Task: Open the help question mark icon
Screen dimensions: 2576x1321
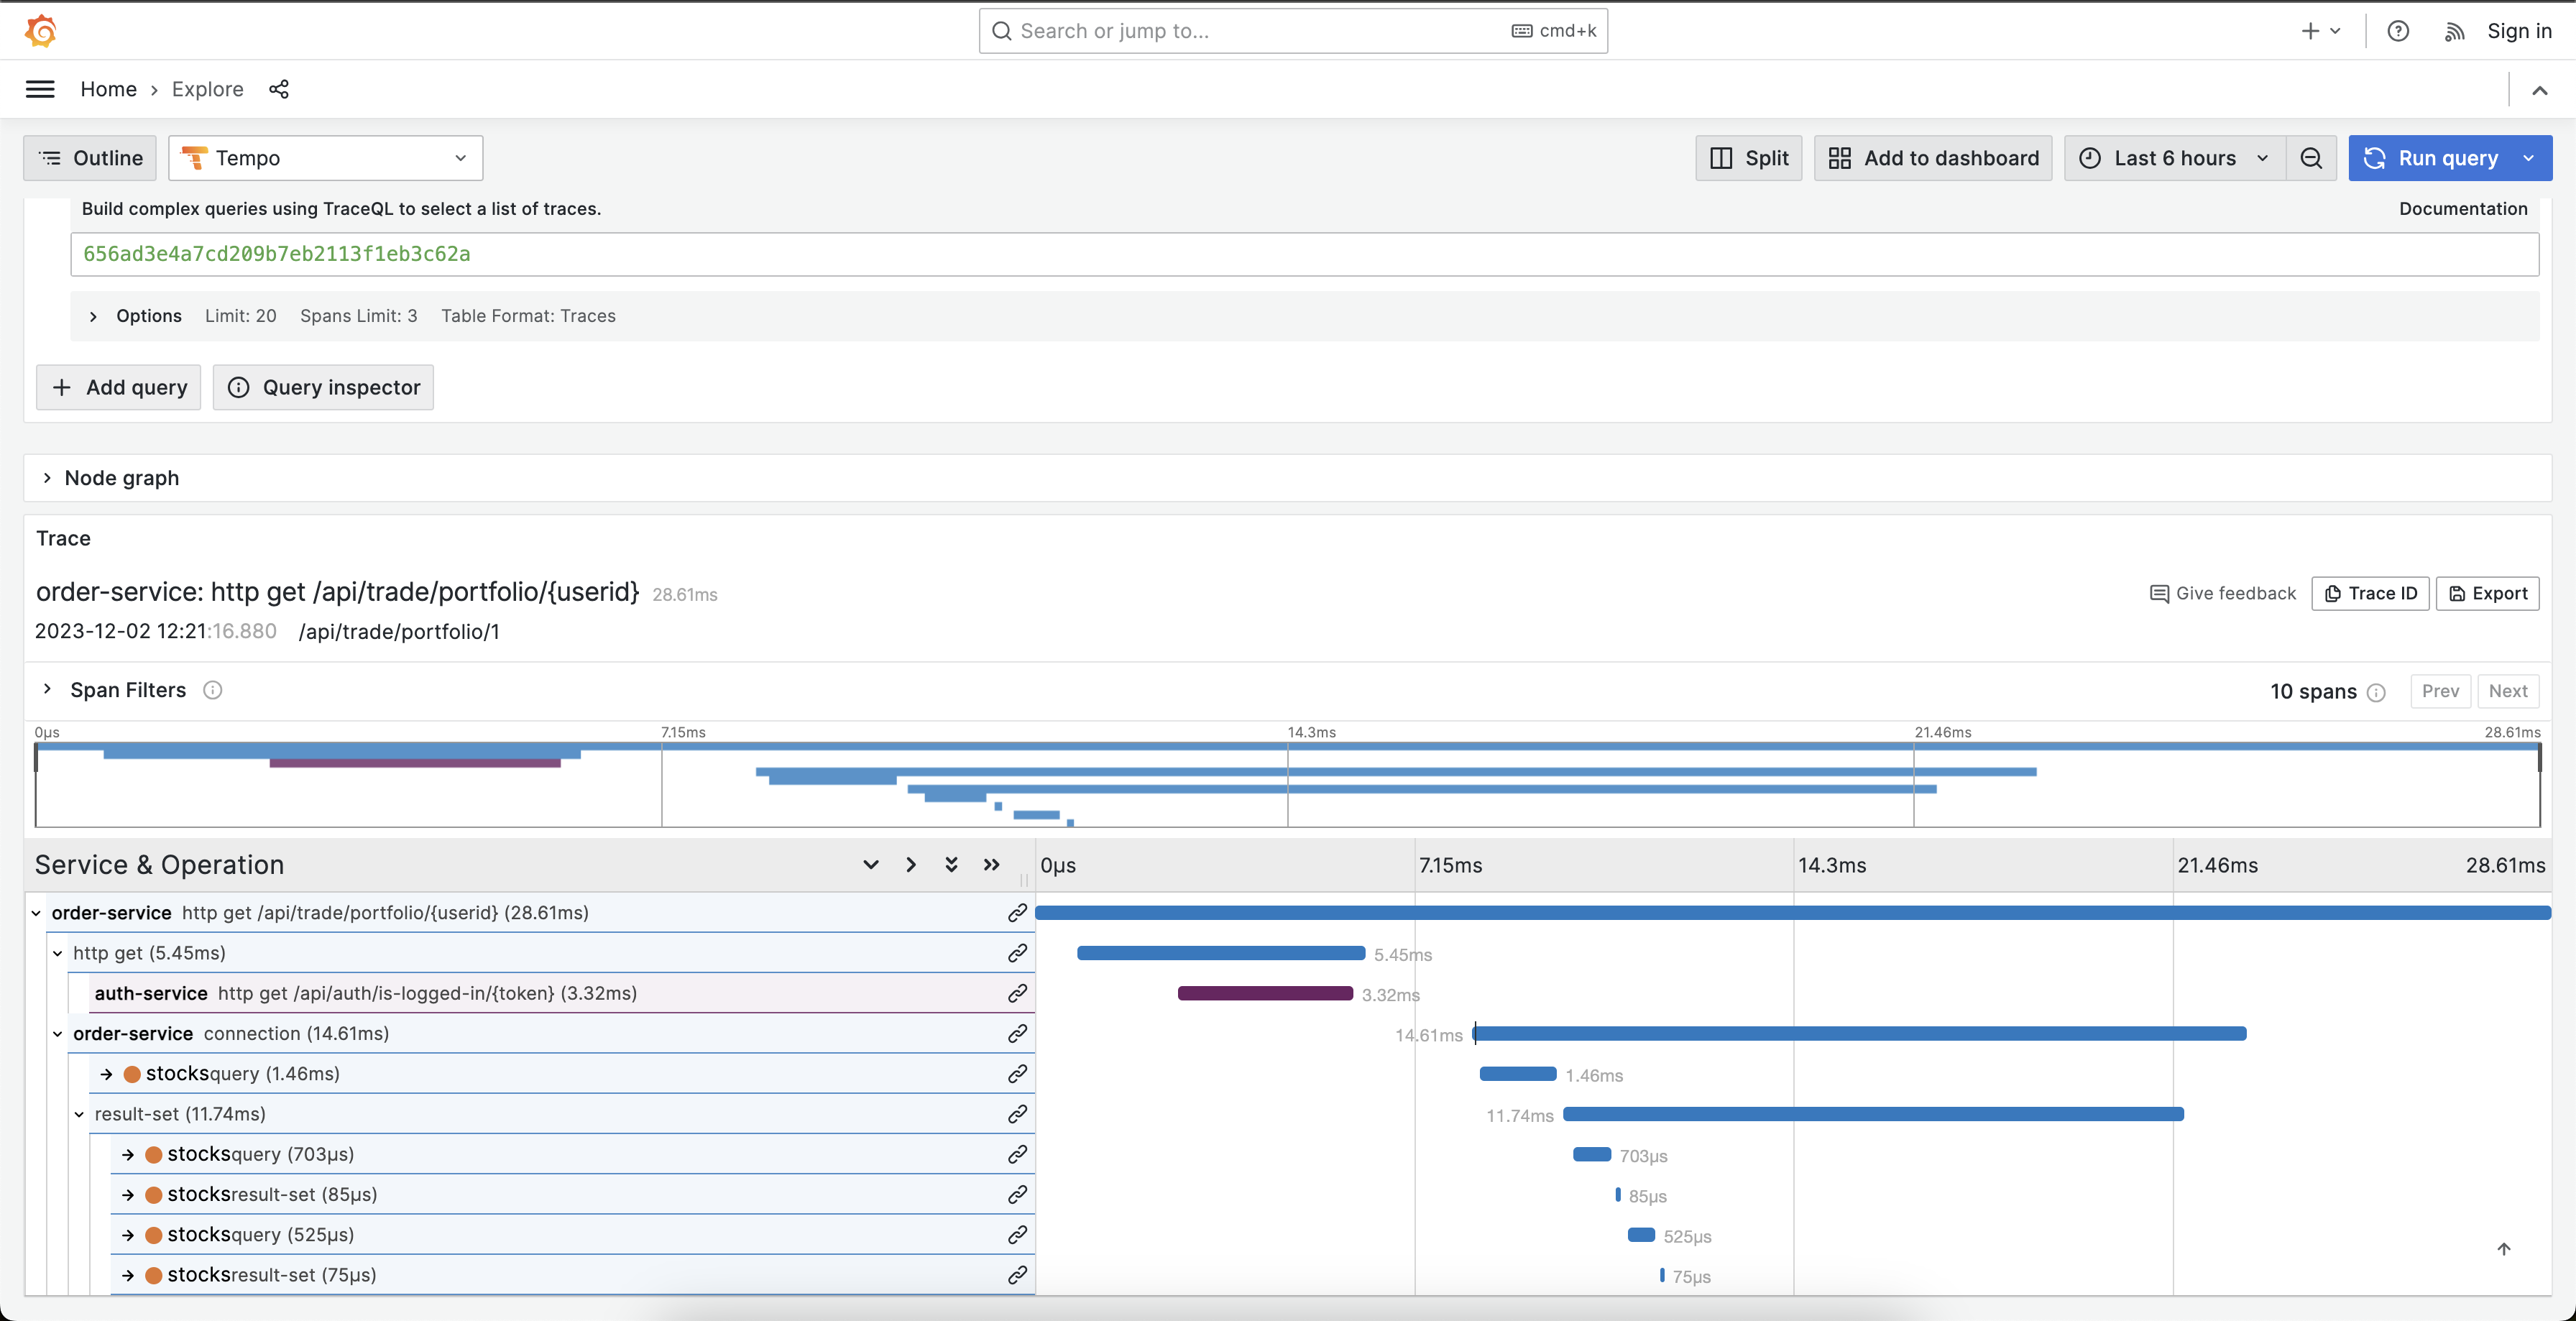Action: (x=2397, y=31)
